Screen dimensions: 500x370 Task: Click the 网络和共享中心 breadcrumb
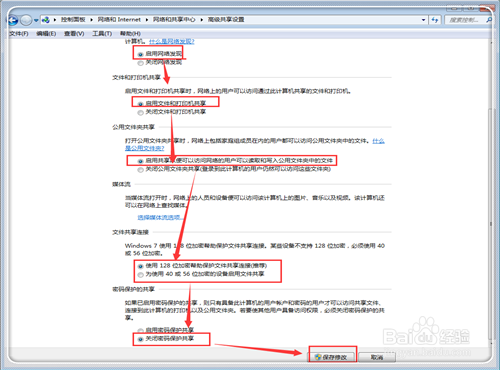(174, 20)
